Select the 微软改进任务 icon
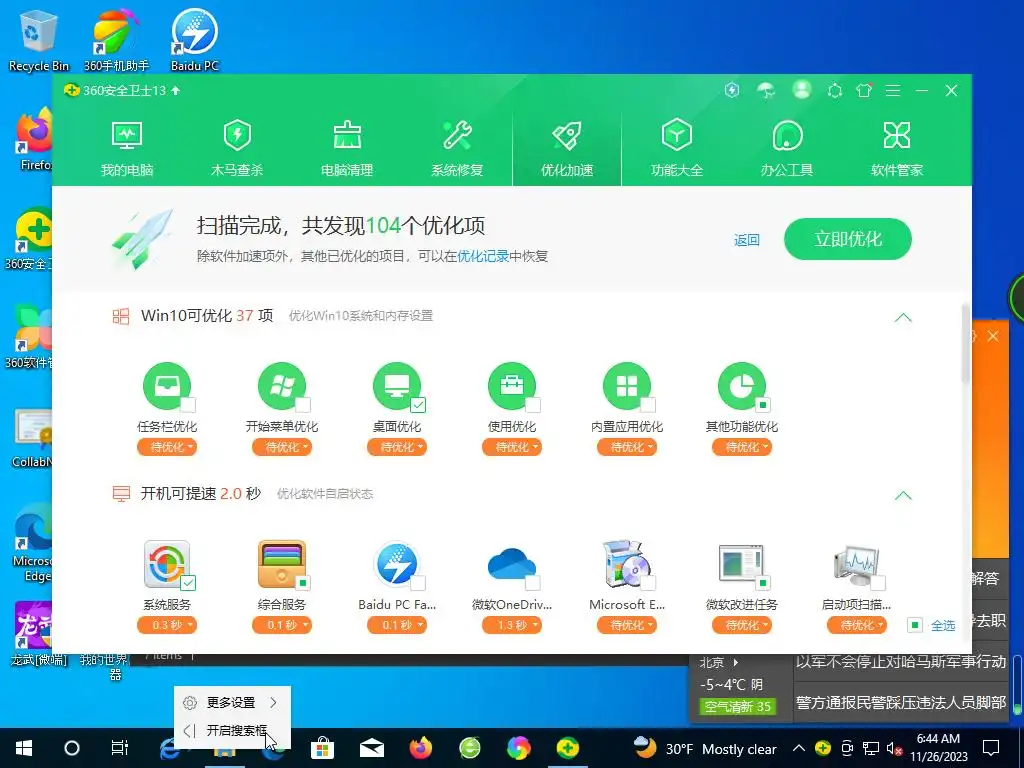The image size is (1024, 768). point(741,564)
